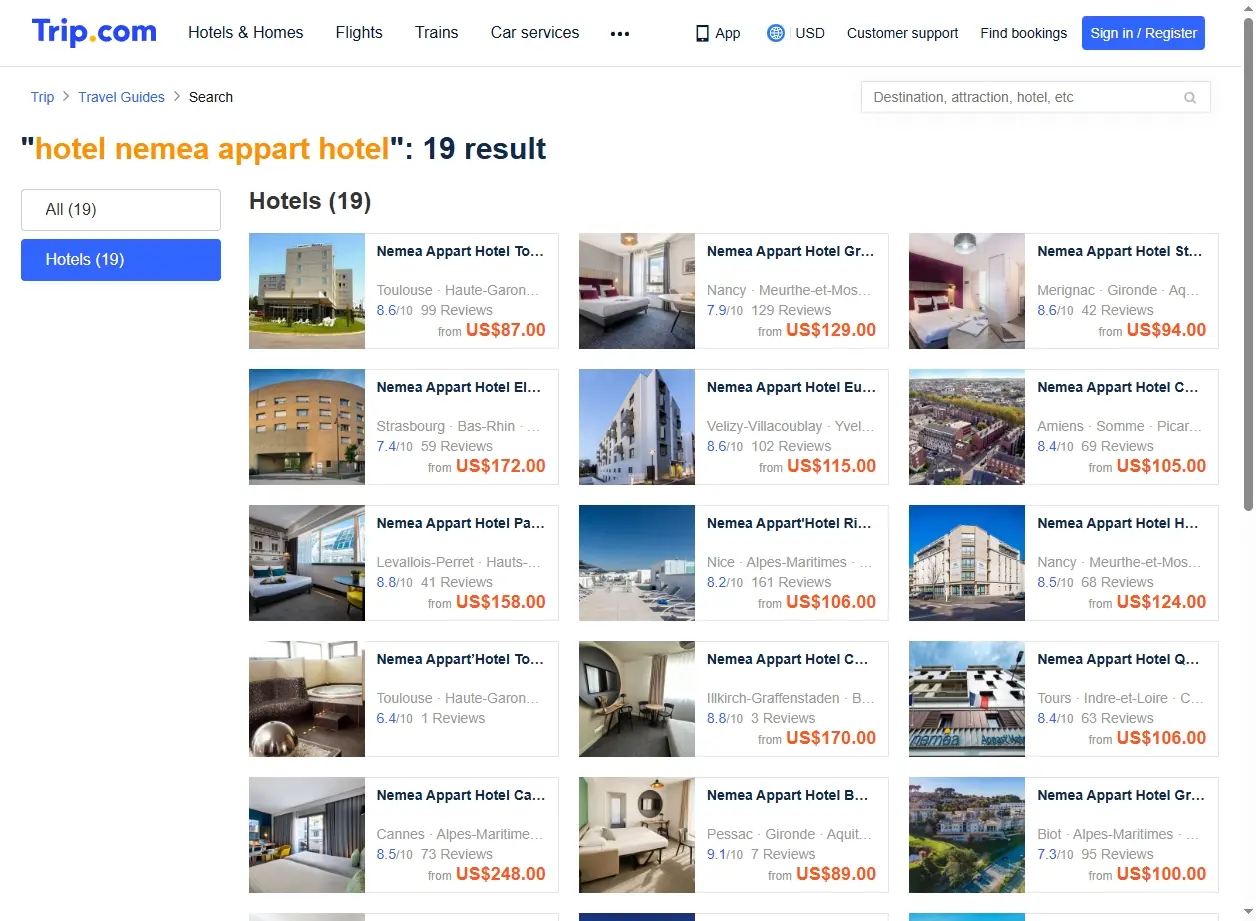Open the Strasbourg hotel building thumbnail
The image size is (1256, 921).
pos(307,427)
